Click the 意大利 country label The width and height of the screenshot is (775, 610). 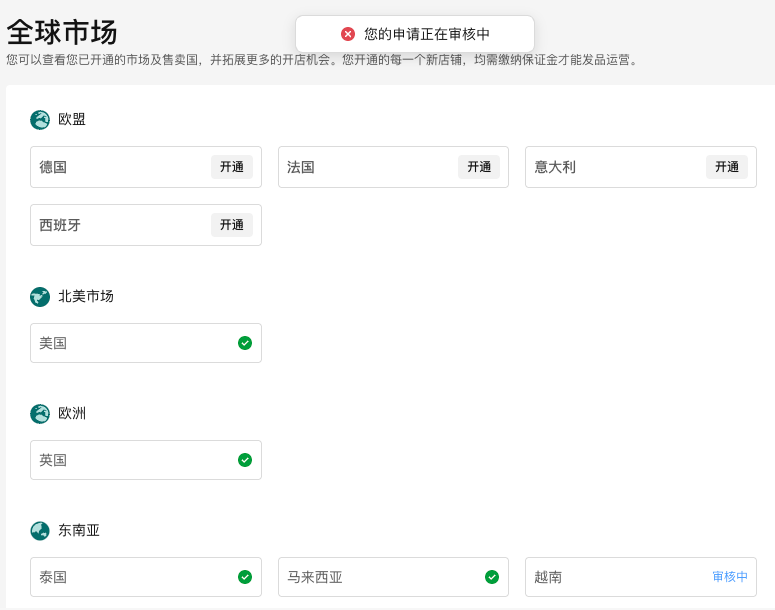555,167
